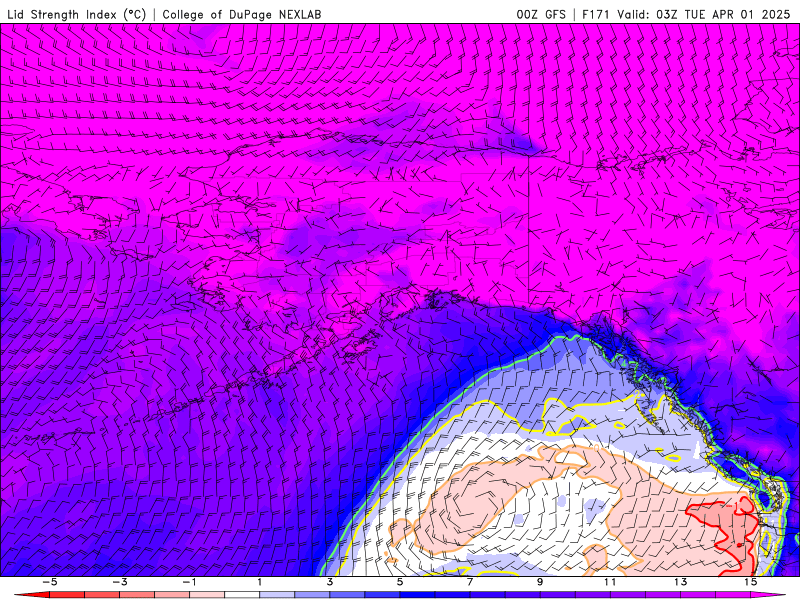The height and width of the screenshot is (600, 800).
Task: Click the -1 value on the color scale
Action: pyautogui.click(x=189, y=582)
